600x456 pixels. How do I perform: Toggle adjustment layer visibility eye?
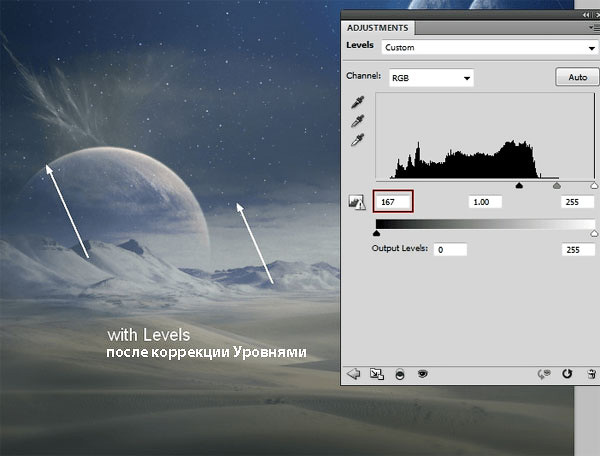(x=422, y=373)
